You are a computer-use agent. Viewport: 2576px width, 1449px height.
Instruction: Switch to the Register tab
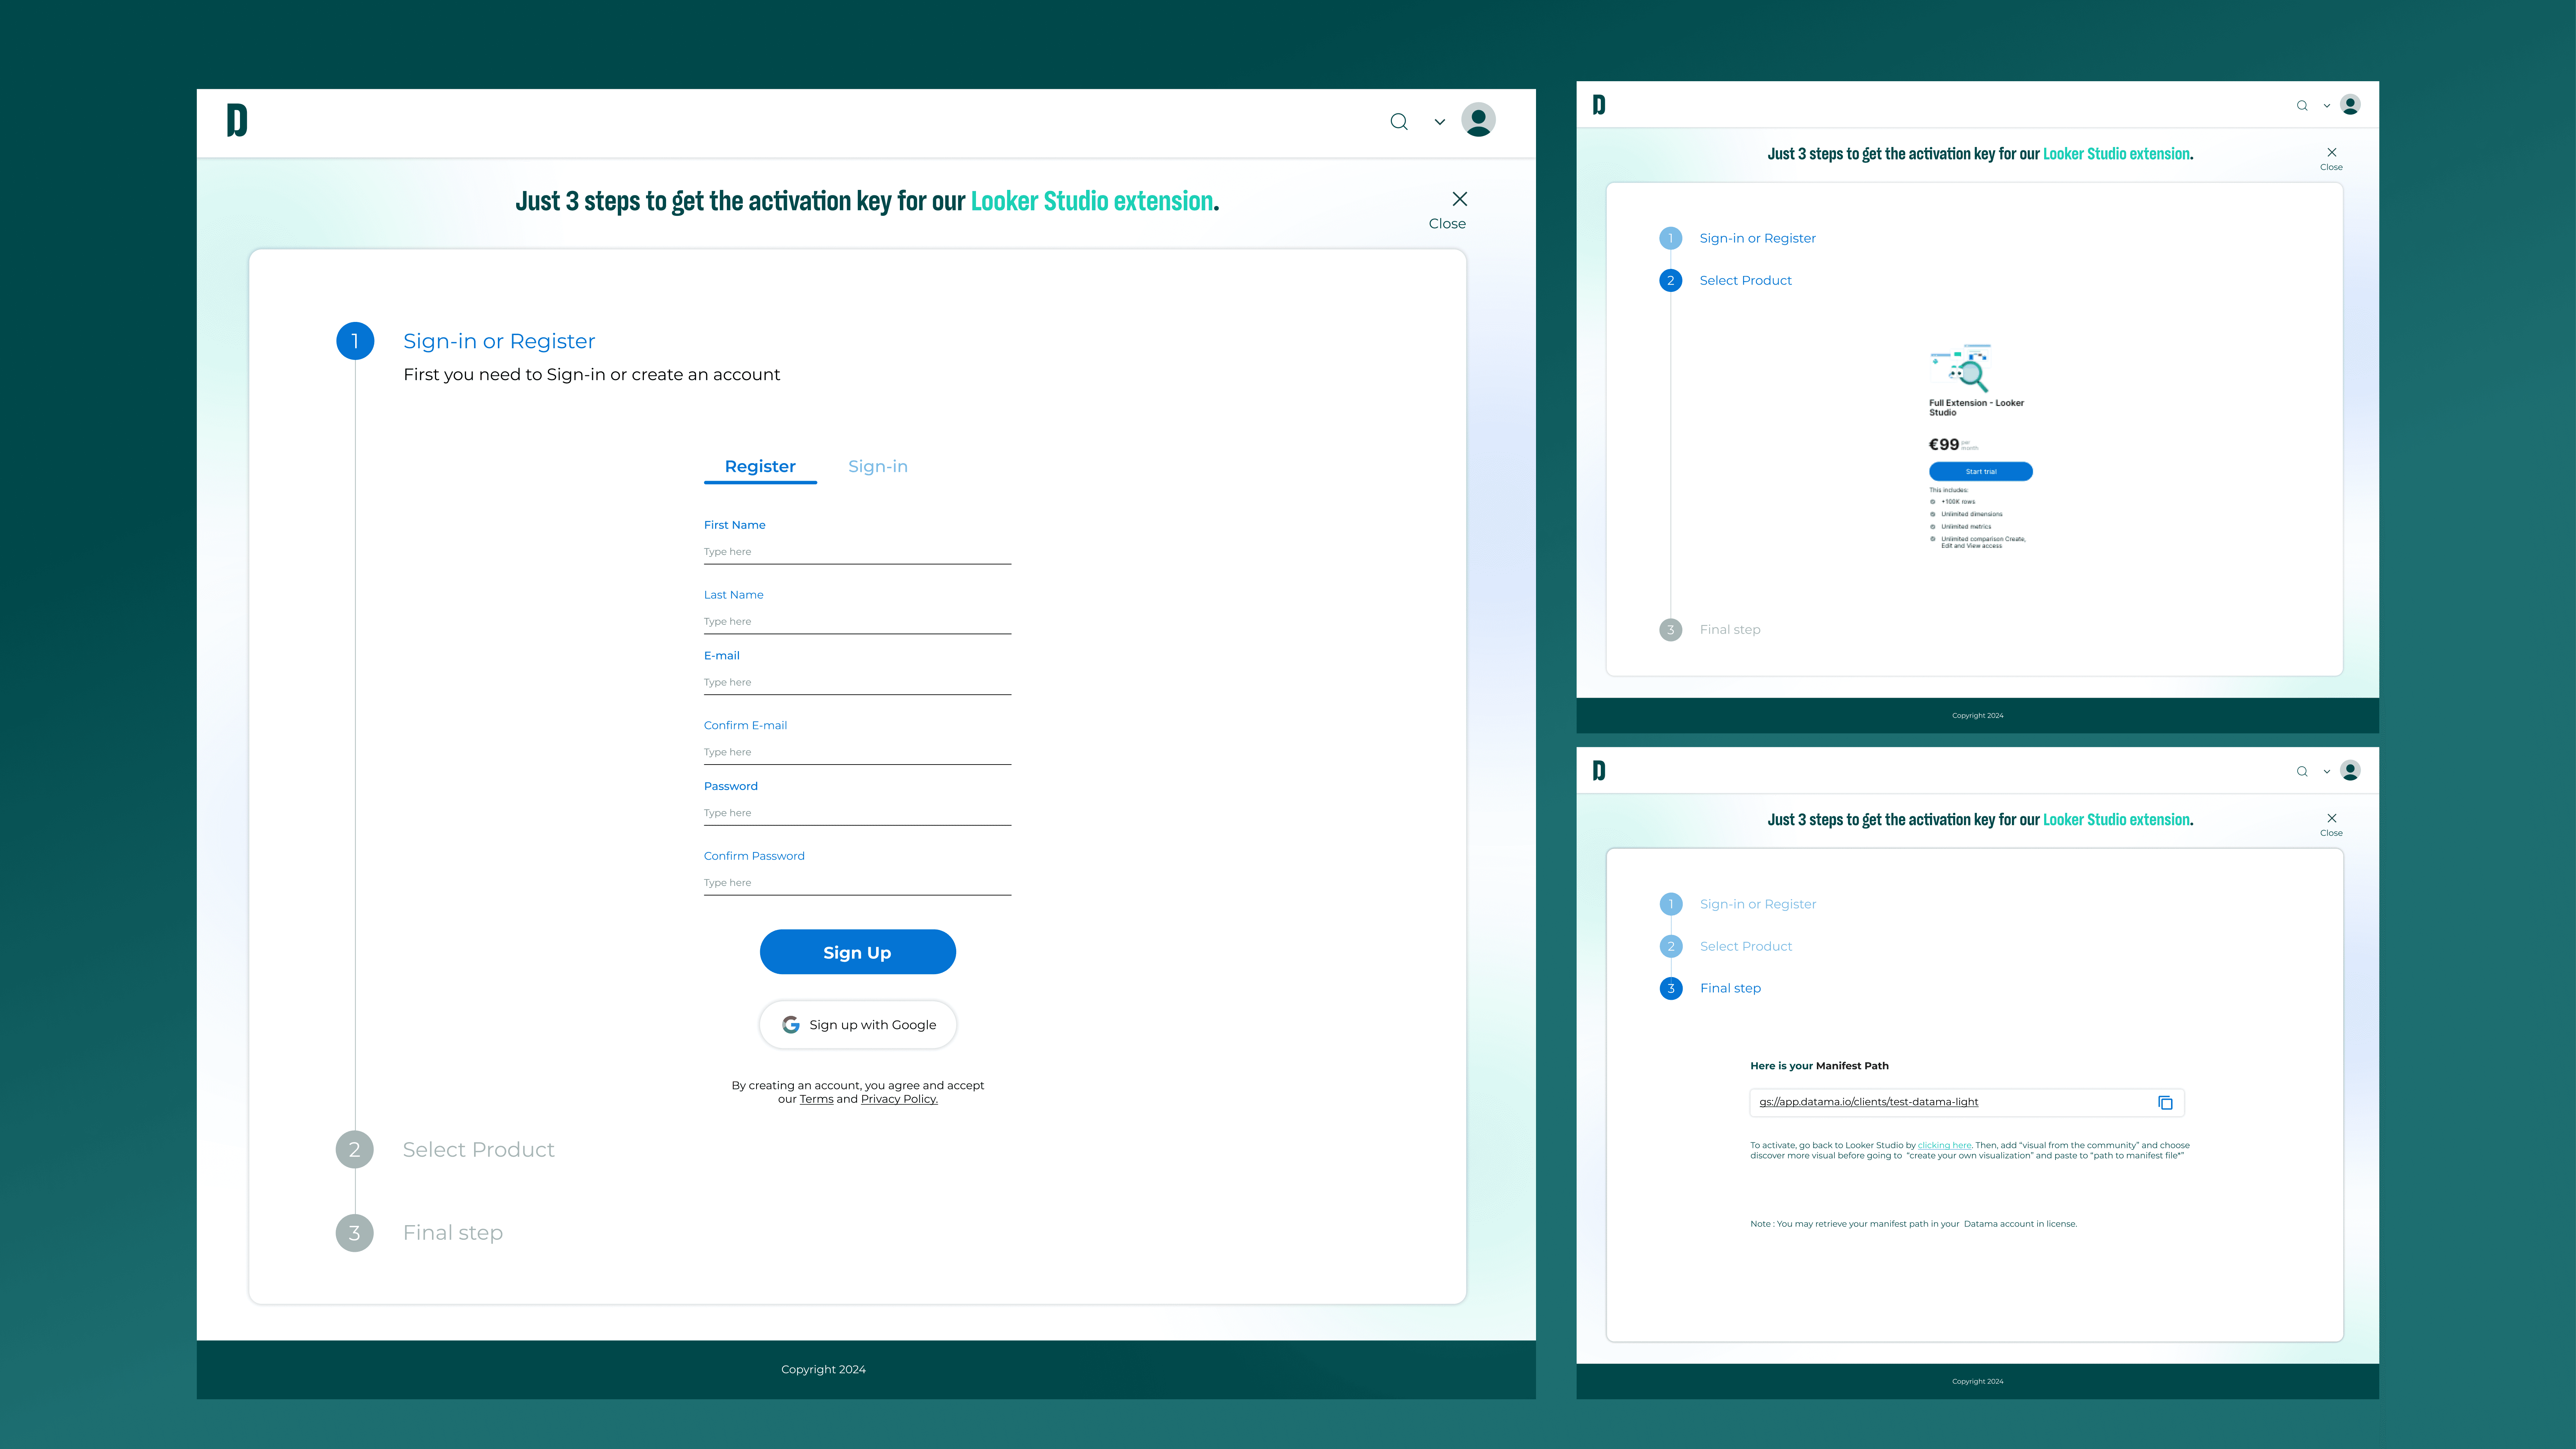tap(760, 467)
